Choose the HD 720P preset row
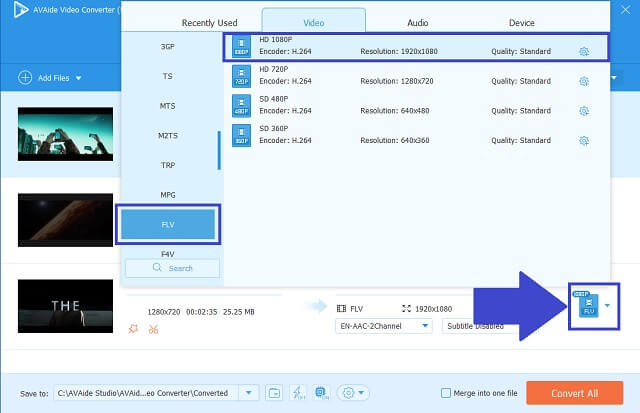Screen dimensions: 640x413 coord(416,76)
